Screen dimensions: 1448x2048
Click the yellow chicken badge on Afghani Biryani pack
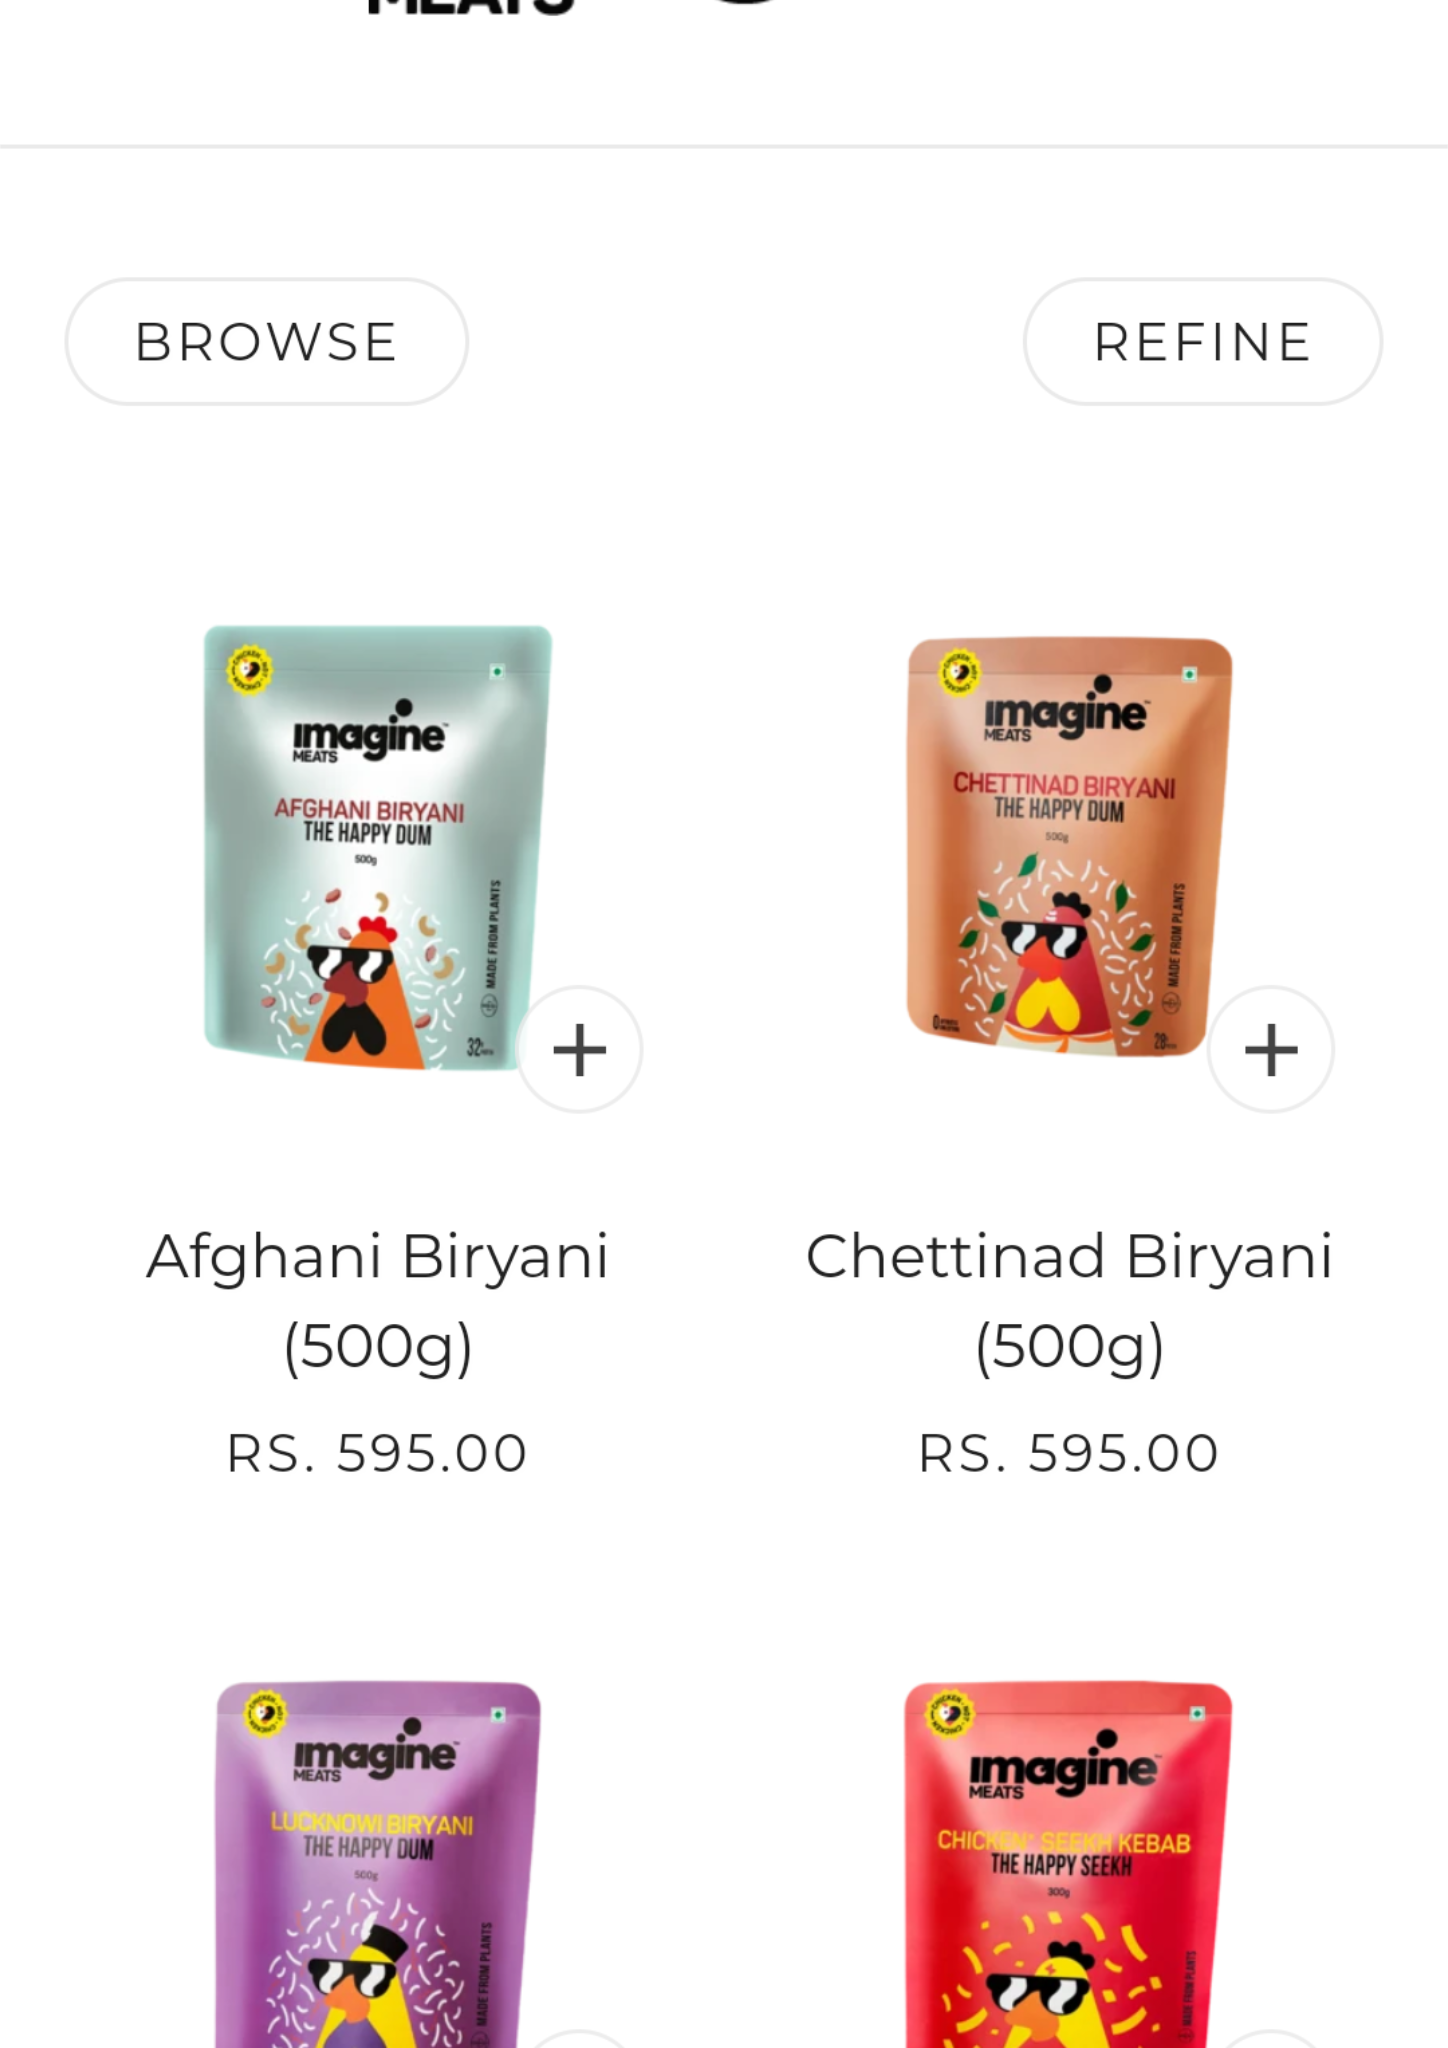[249, 670]
